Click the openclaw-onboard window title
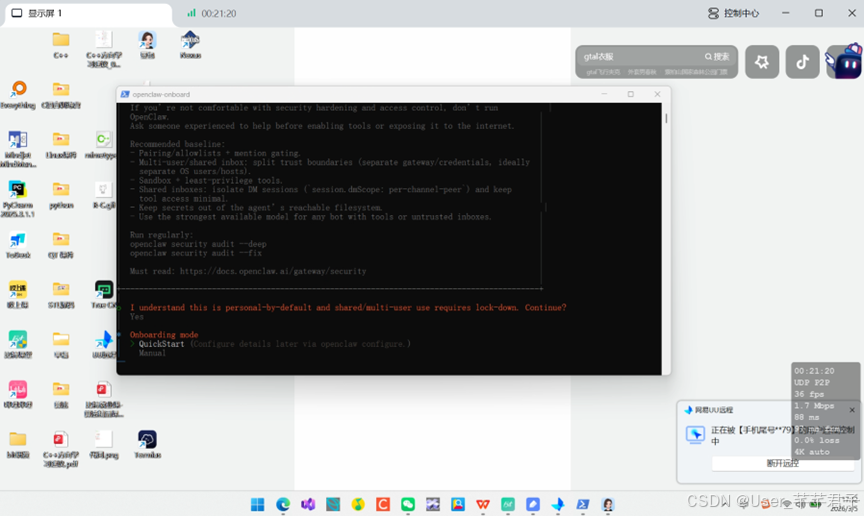The width and height of the screenshot is (864, 516). point(161,94)
